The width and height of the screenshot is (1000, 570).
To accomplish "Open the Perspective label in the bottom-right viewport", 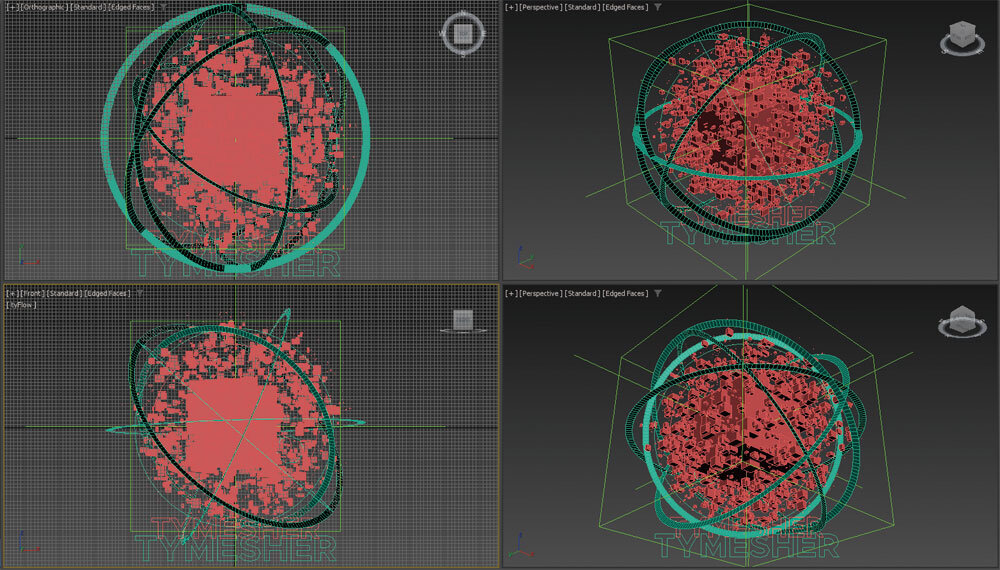I will tap(541, 293).
